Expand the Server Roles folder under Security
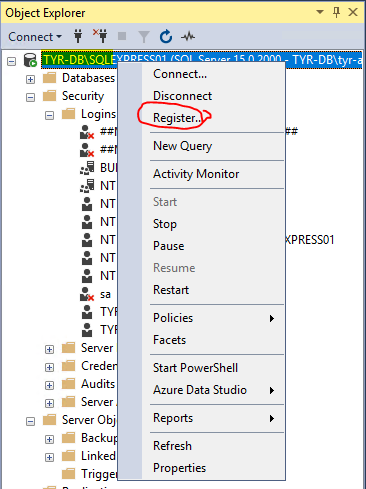366x489 pixels. click(49, 349)
